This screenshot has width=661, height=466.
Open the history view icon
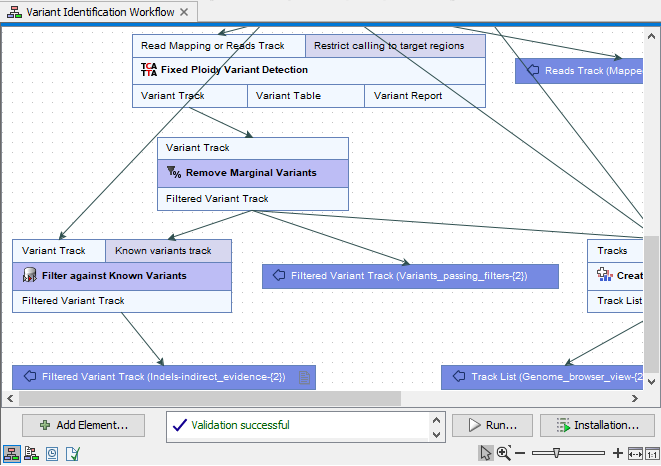pyautogui.click(x=51, y=453)
